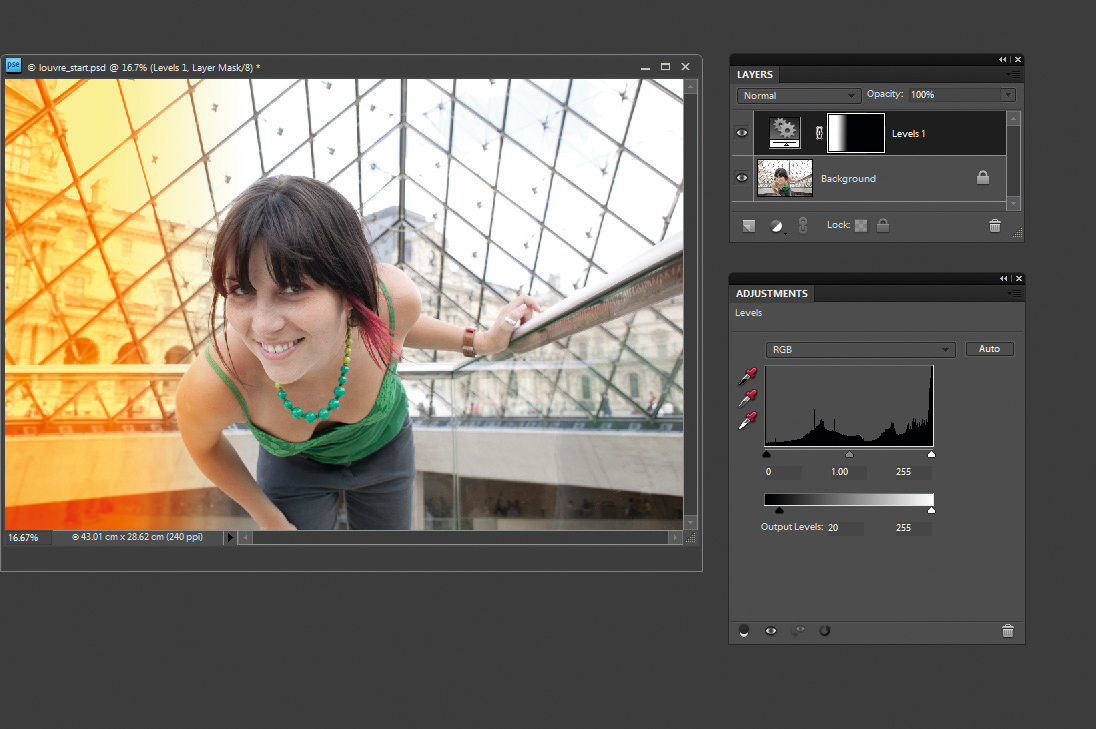
Task: Click the midtone input field showing 1.00
Action: 847,472
